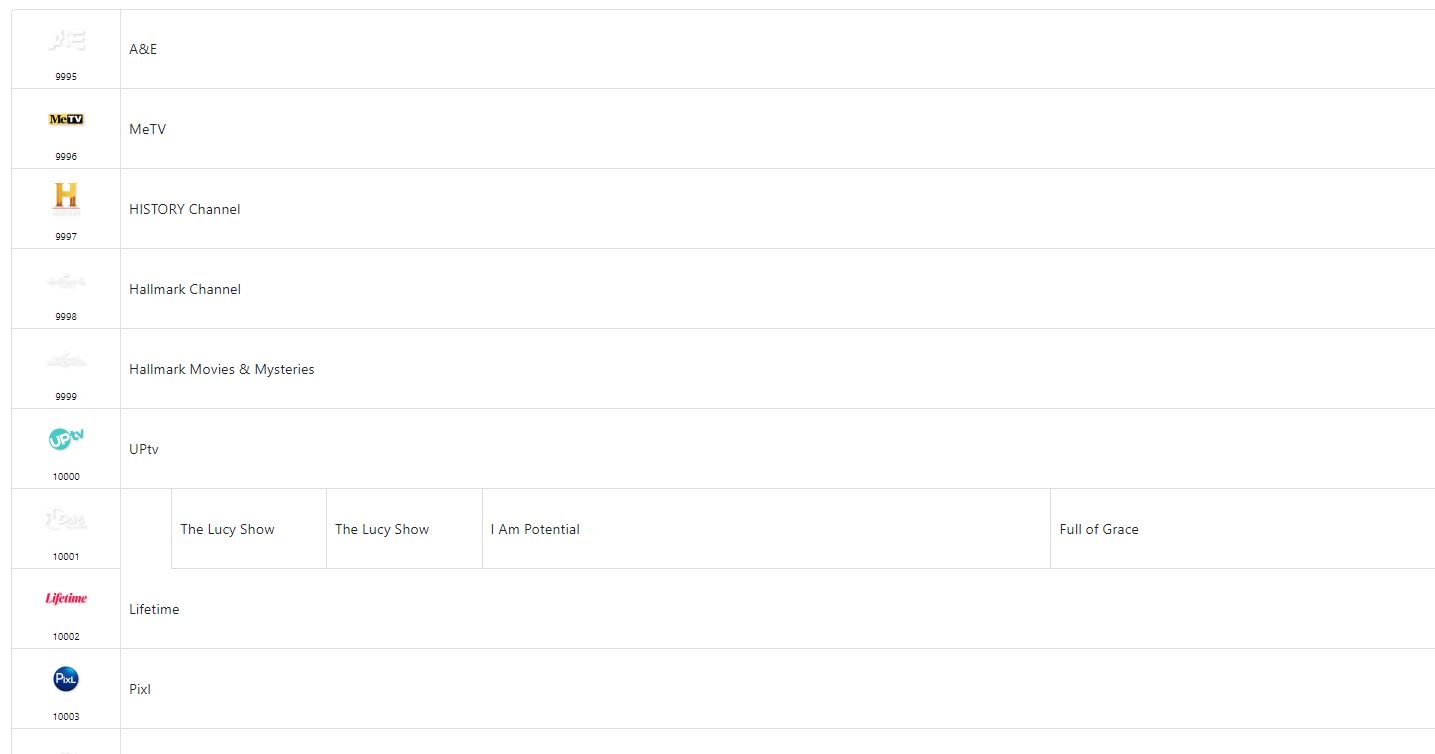
Task: Open the red Lifetime channel logo
Action: [66, 599]
